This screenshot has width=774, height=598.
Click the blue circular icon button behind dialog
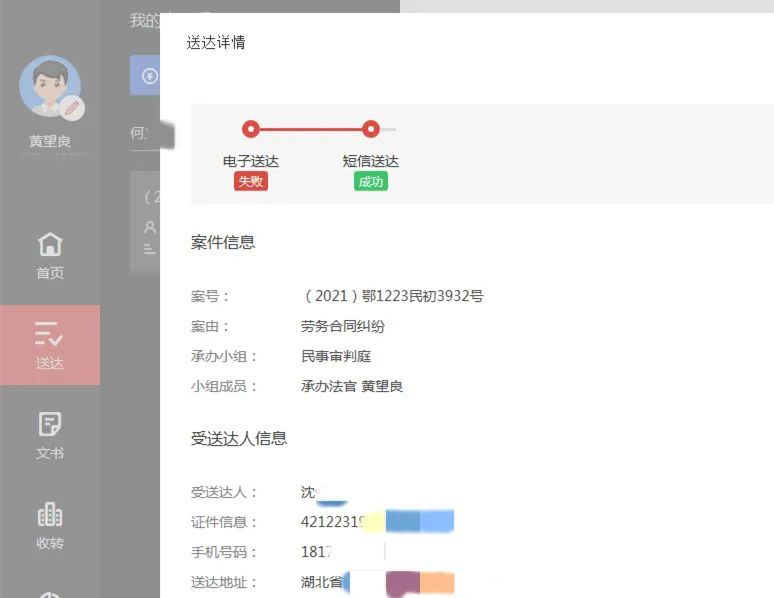(x=150, y=76)
